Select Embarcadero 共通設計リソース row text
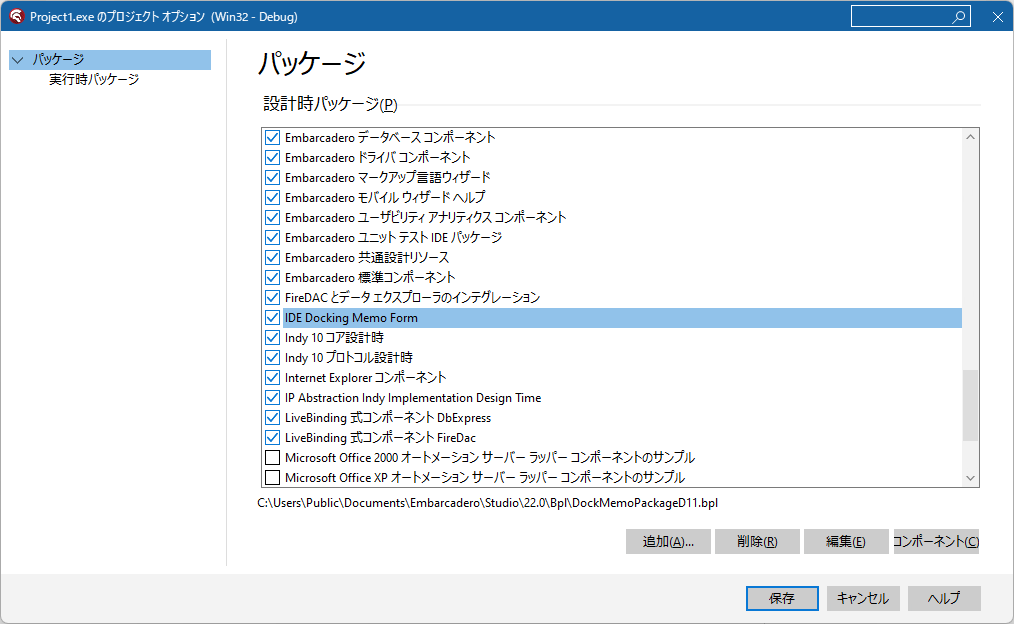This screenshot has width=1014, height=624. (x=367, y=258)
